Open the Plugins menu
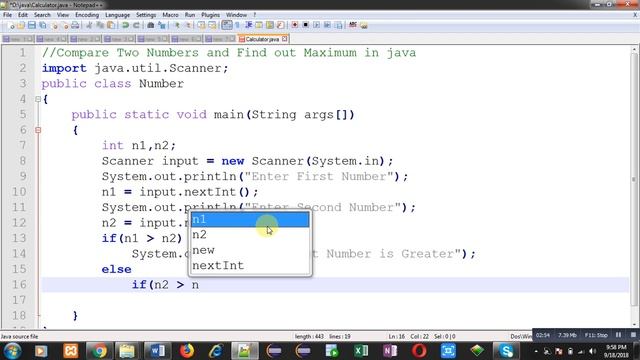This screenshot has width=640, height=360. (x=210, y=15)
